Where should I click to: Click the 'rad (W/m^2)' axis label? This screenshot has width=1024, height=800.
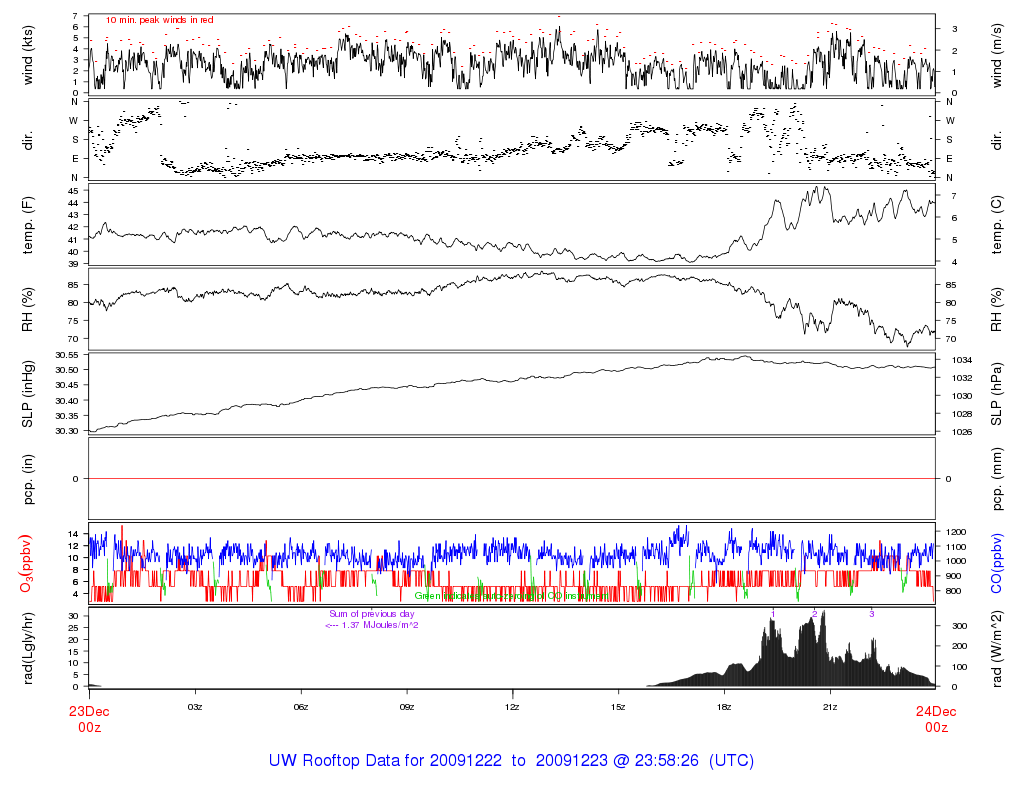click(996, 648)
